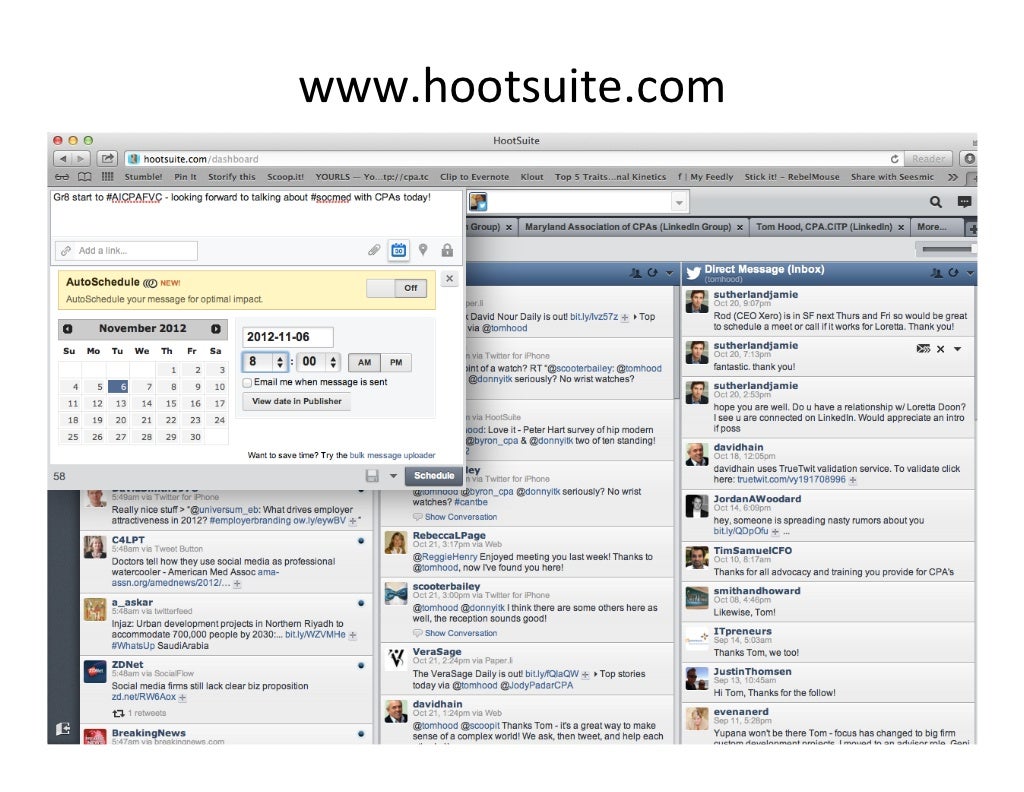Screen dimensions: 1024x792
Task: Close the AutoSchedule scheduling panel
Action: click(x=449, y=279)
